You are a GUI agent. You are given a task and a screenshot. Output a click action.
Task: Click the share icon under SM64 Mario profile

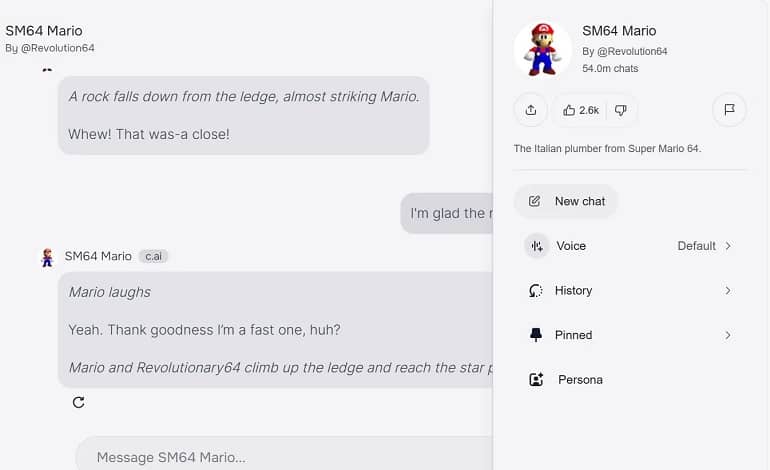[x=530, y=110]
